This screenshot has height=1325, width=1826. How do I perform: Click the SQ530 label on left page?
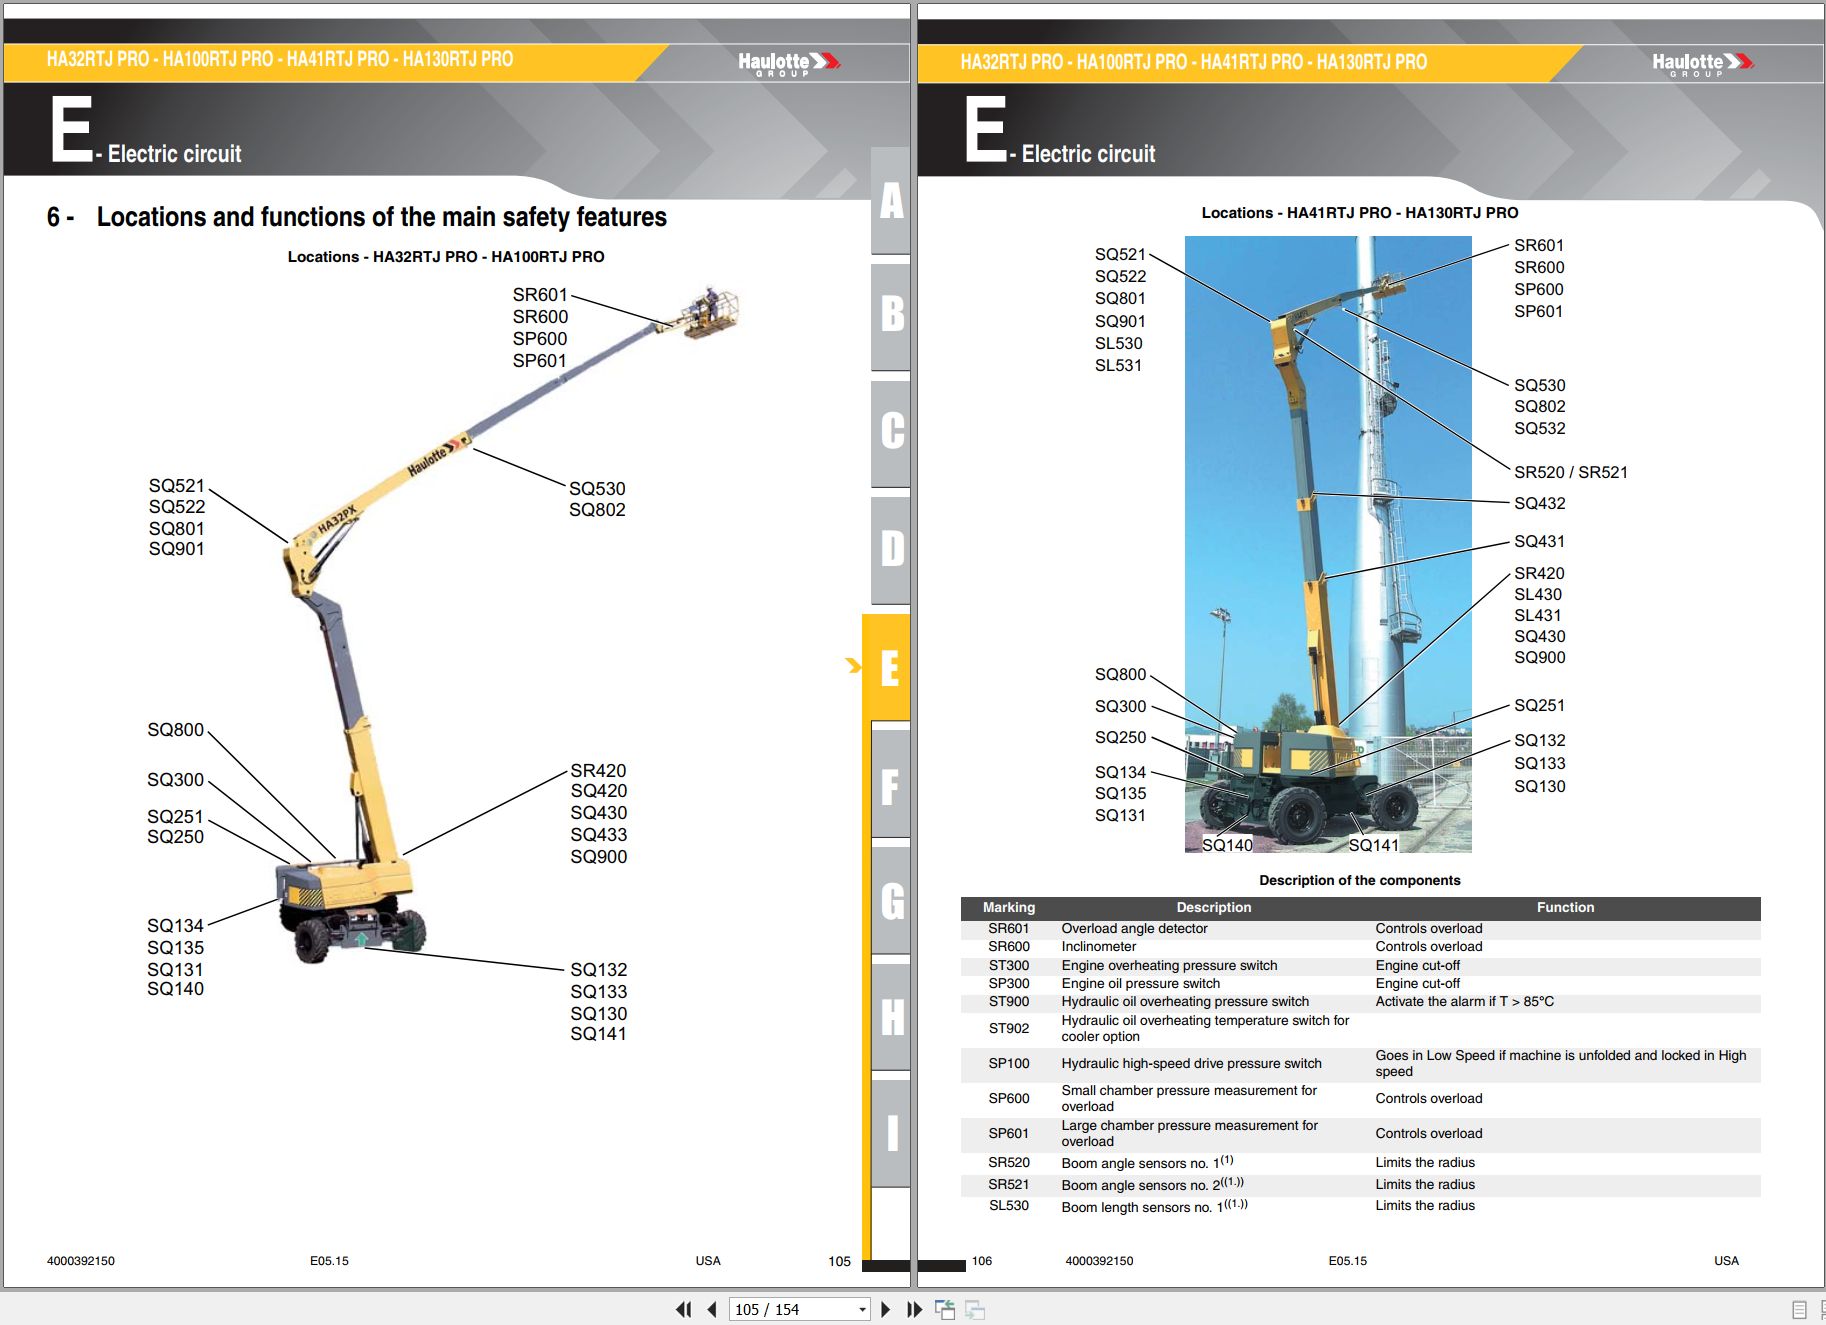click(x=597, y=489)
